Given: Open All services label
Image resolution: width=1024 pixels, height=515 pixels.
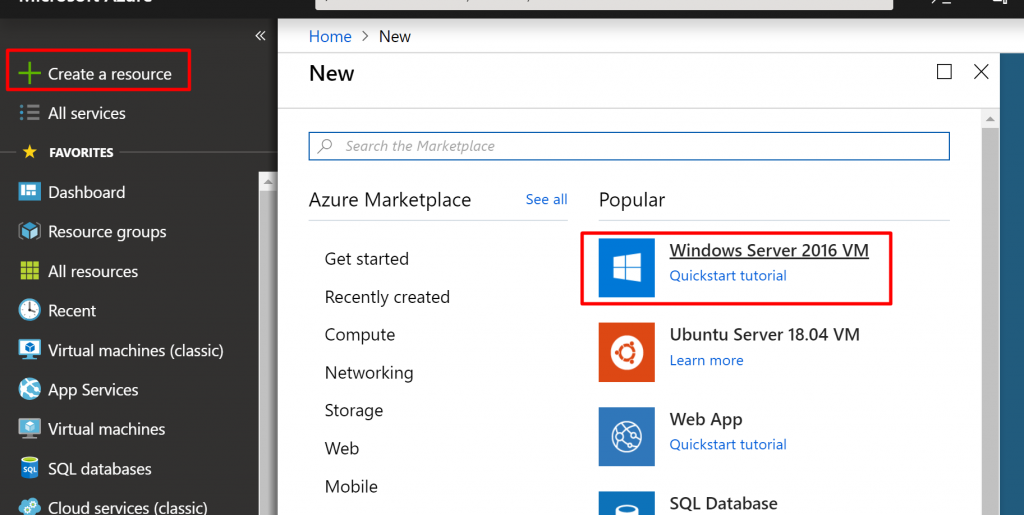Looking at the screenshot, I should pos(87,113).
